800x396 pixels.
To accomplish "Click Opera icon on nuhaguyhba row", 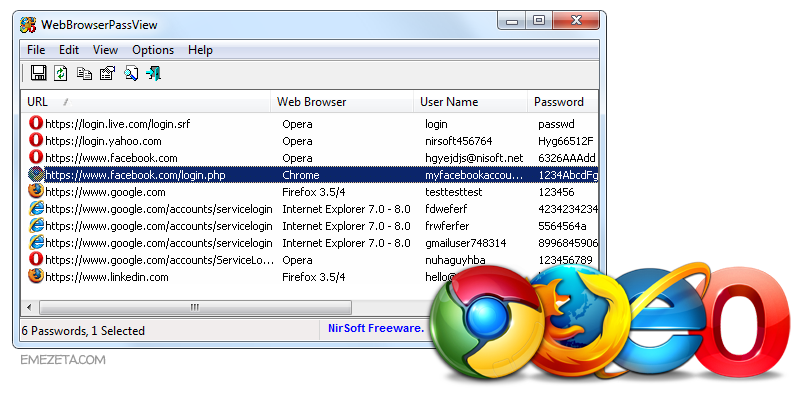I will 36,260.
